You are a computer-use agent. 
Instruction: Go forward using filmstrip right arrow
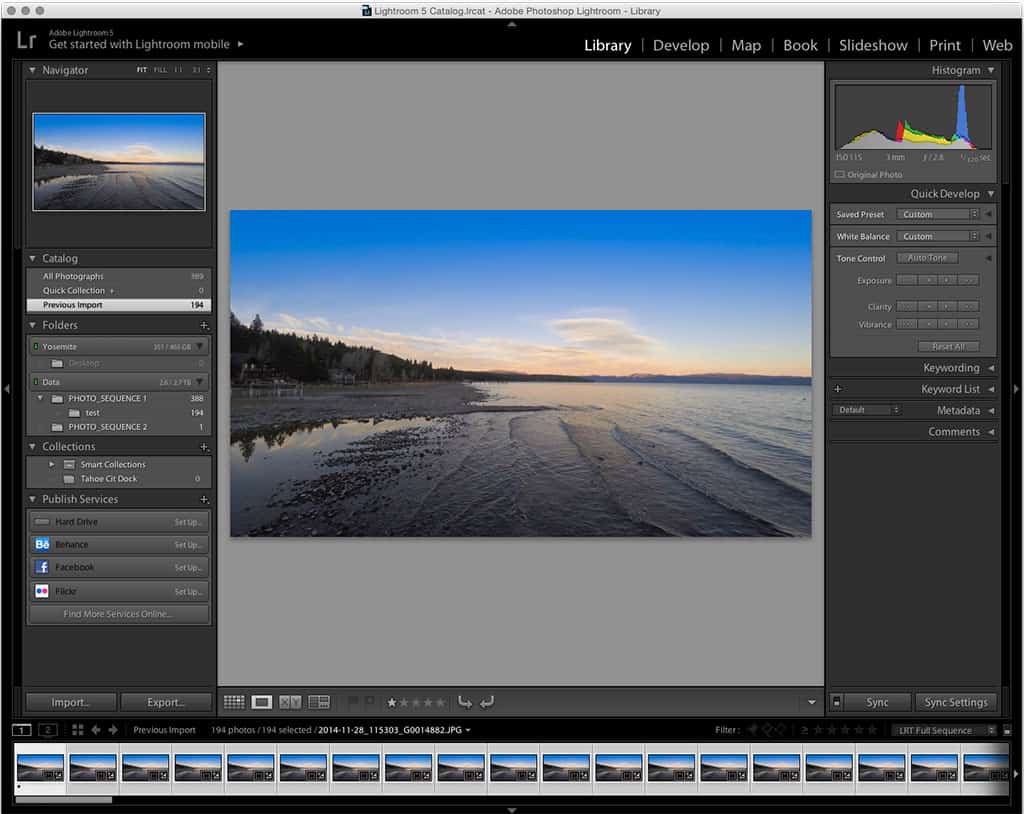(113, 730)
